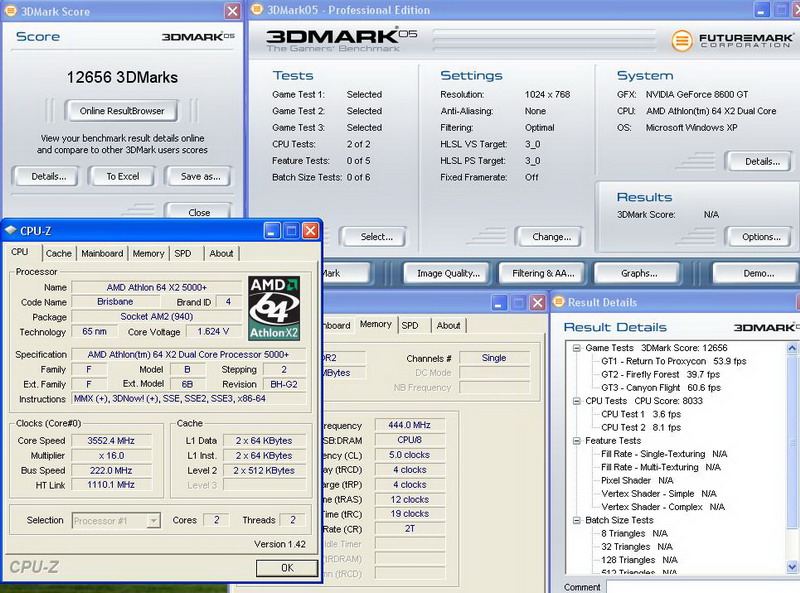Select Vertex Shader - Complex row
This screenshot has width=800, height=593.
(x=663, y=507)
